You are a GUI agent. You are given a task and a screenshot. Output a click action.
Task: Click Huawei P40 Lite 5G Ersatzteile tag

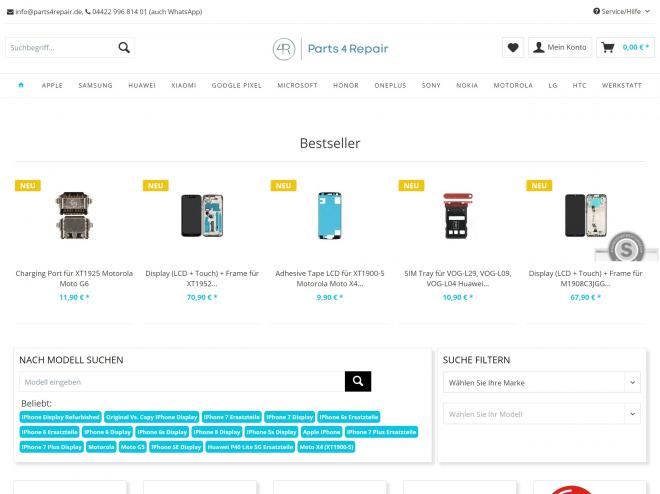coord(250,447)
